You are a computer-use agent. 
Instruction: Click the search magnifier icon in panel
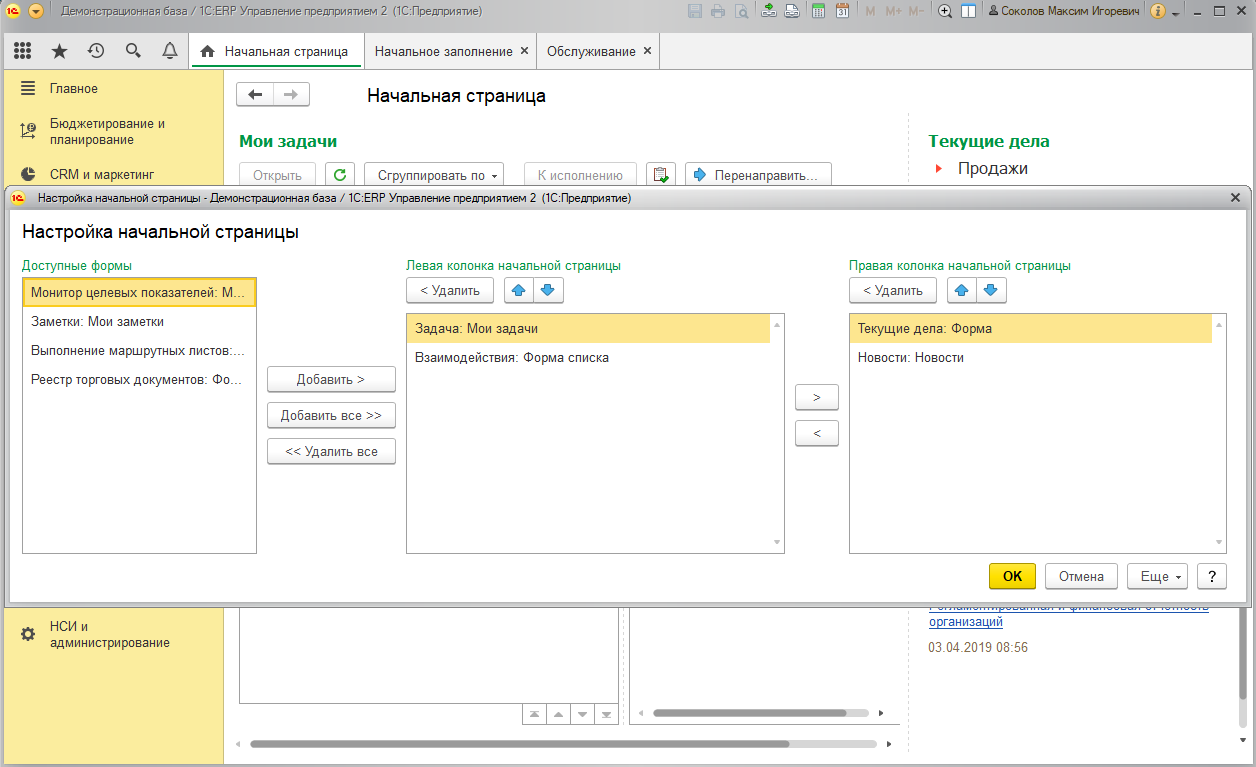133,51
